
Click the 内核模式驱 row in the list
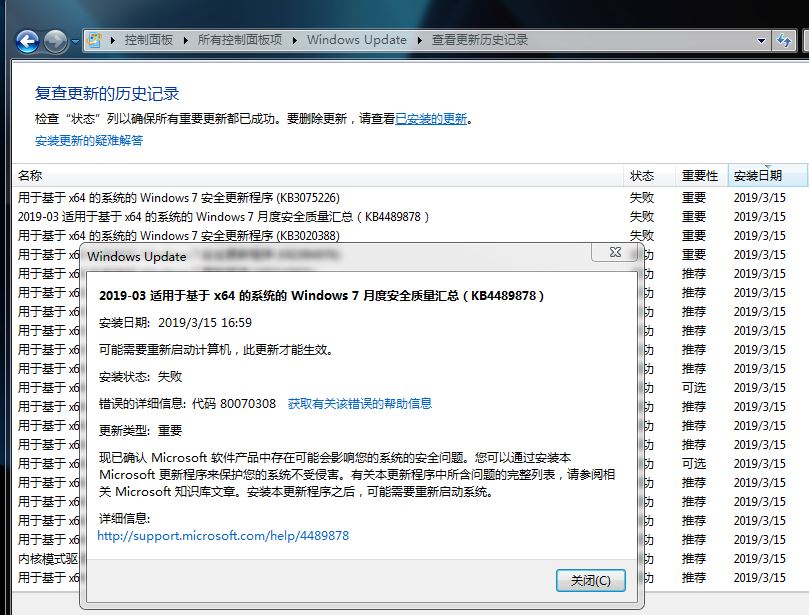click(47, 559)
